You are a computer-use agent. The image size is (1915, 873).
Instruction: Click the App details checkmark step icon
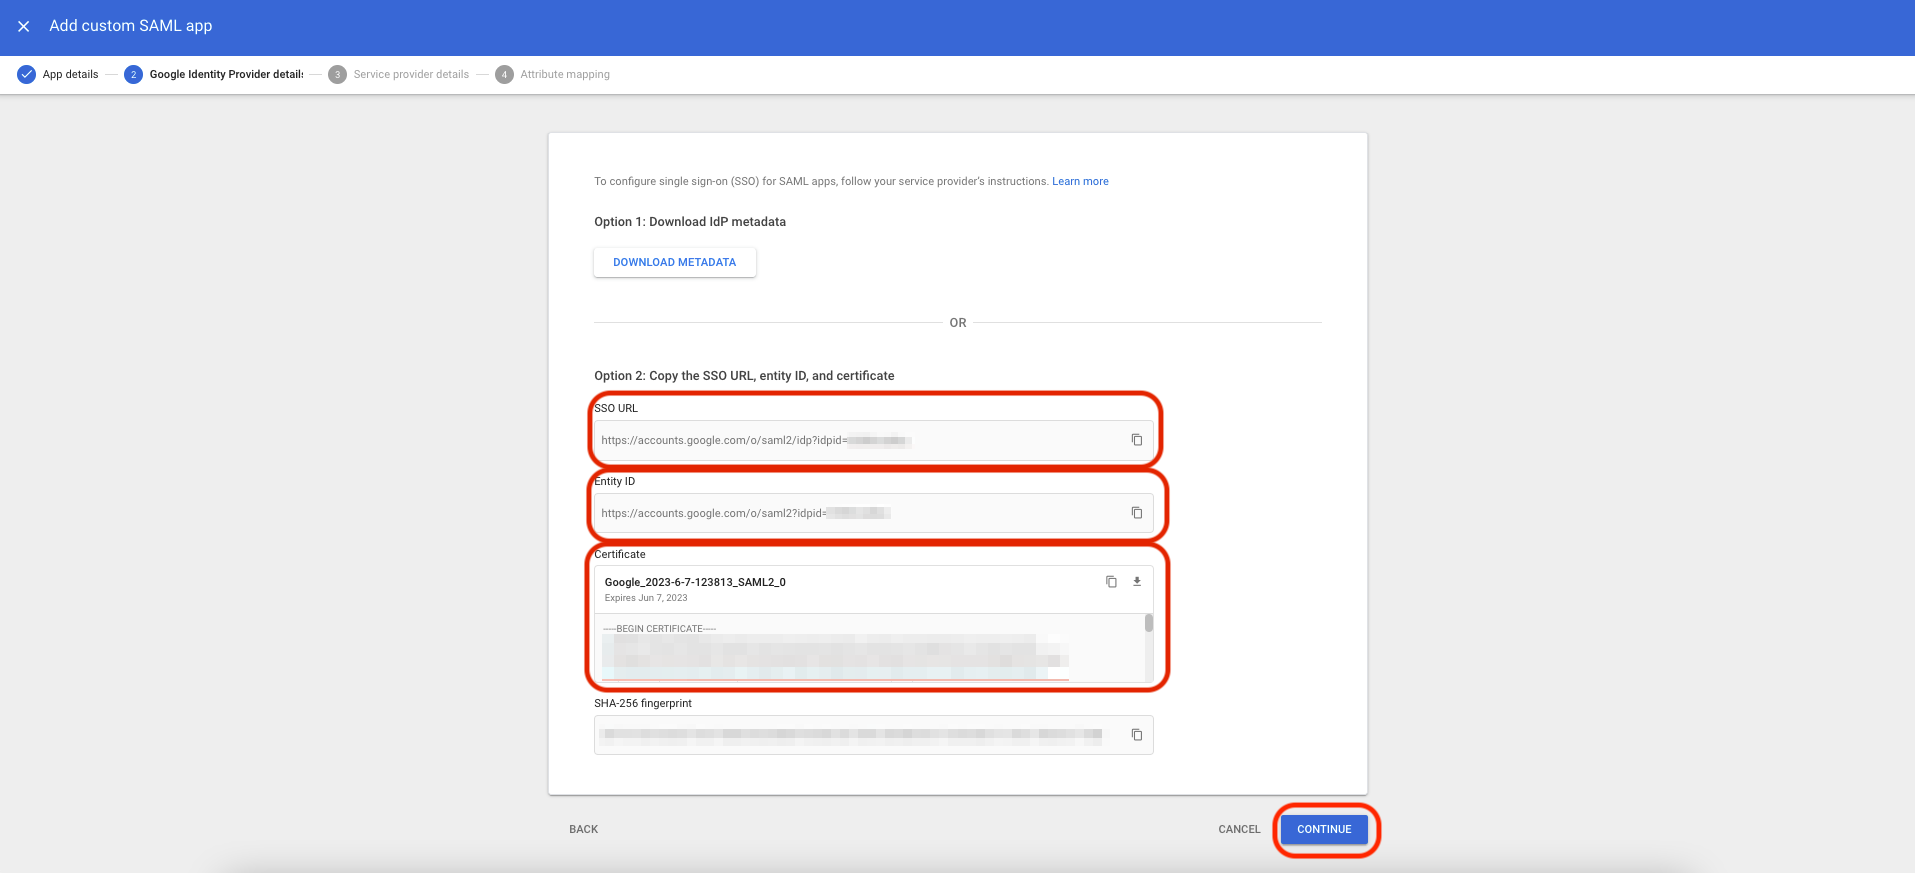27,75
